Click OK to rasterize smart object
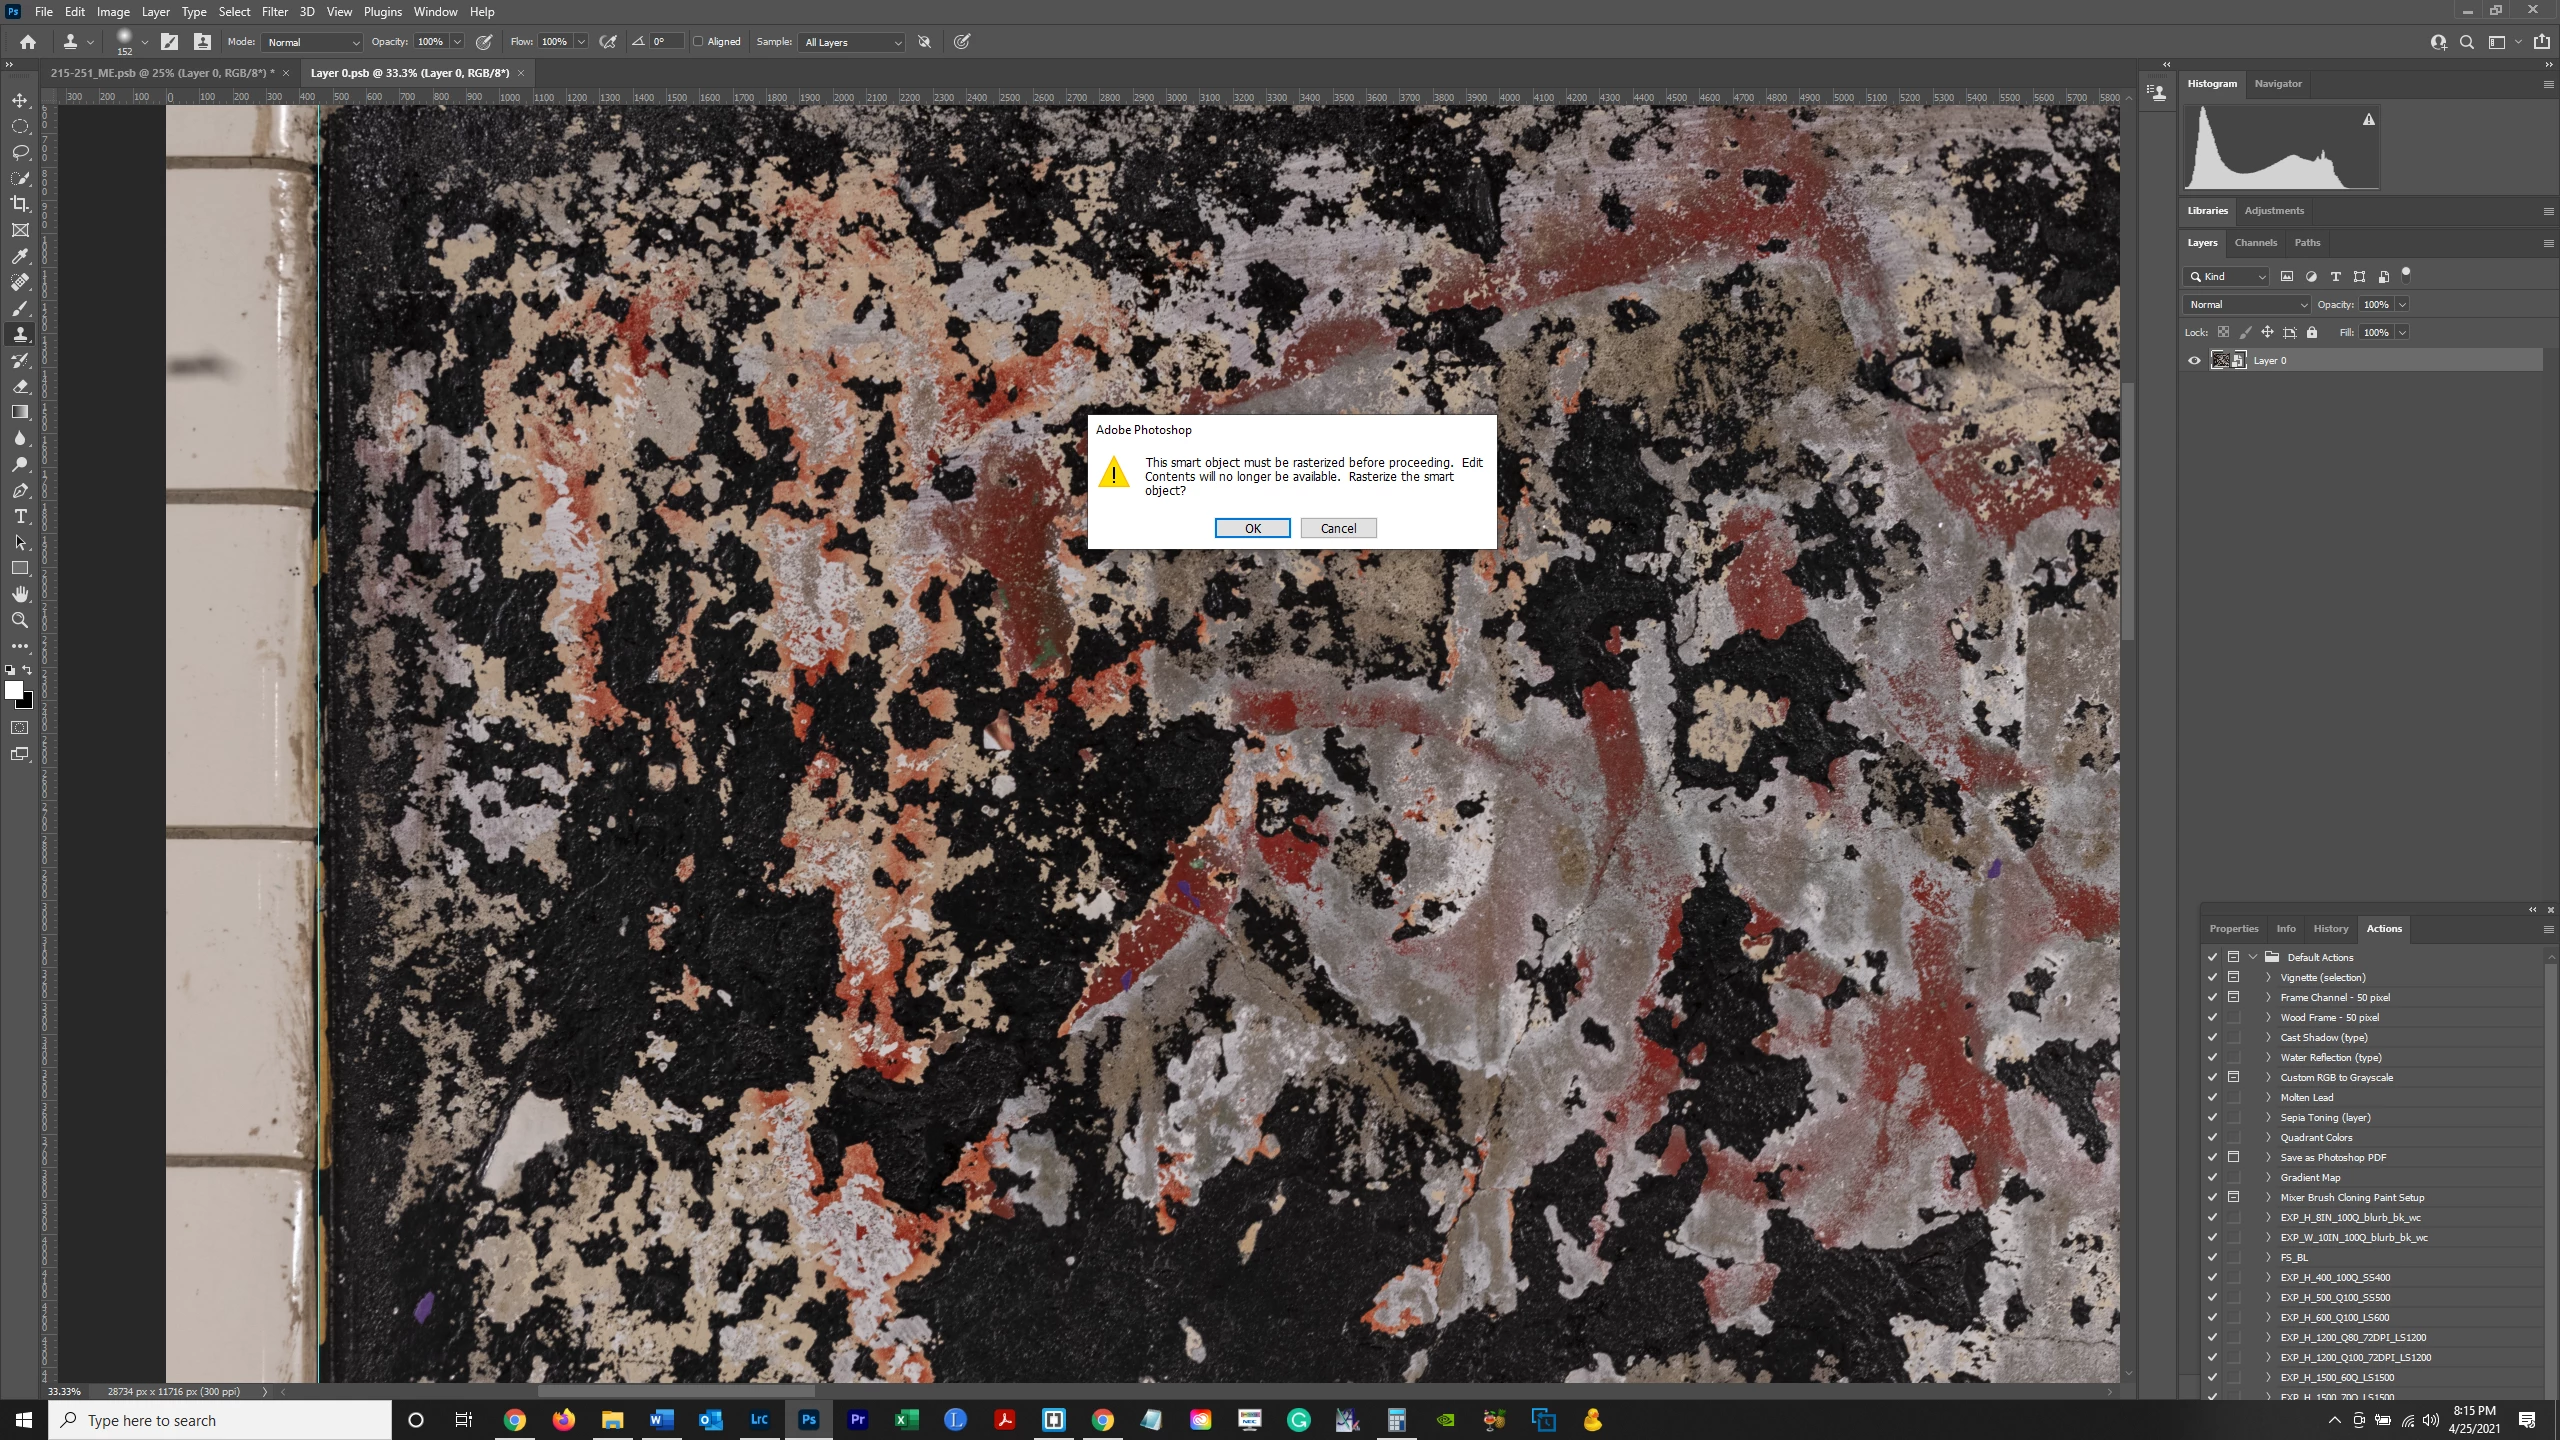2560x1440 pixels. [x=1252, y=528]
